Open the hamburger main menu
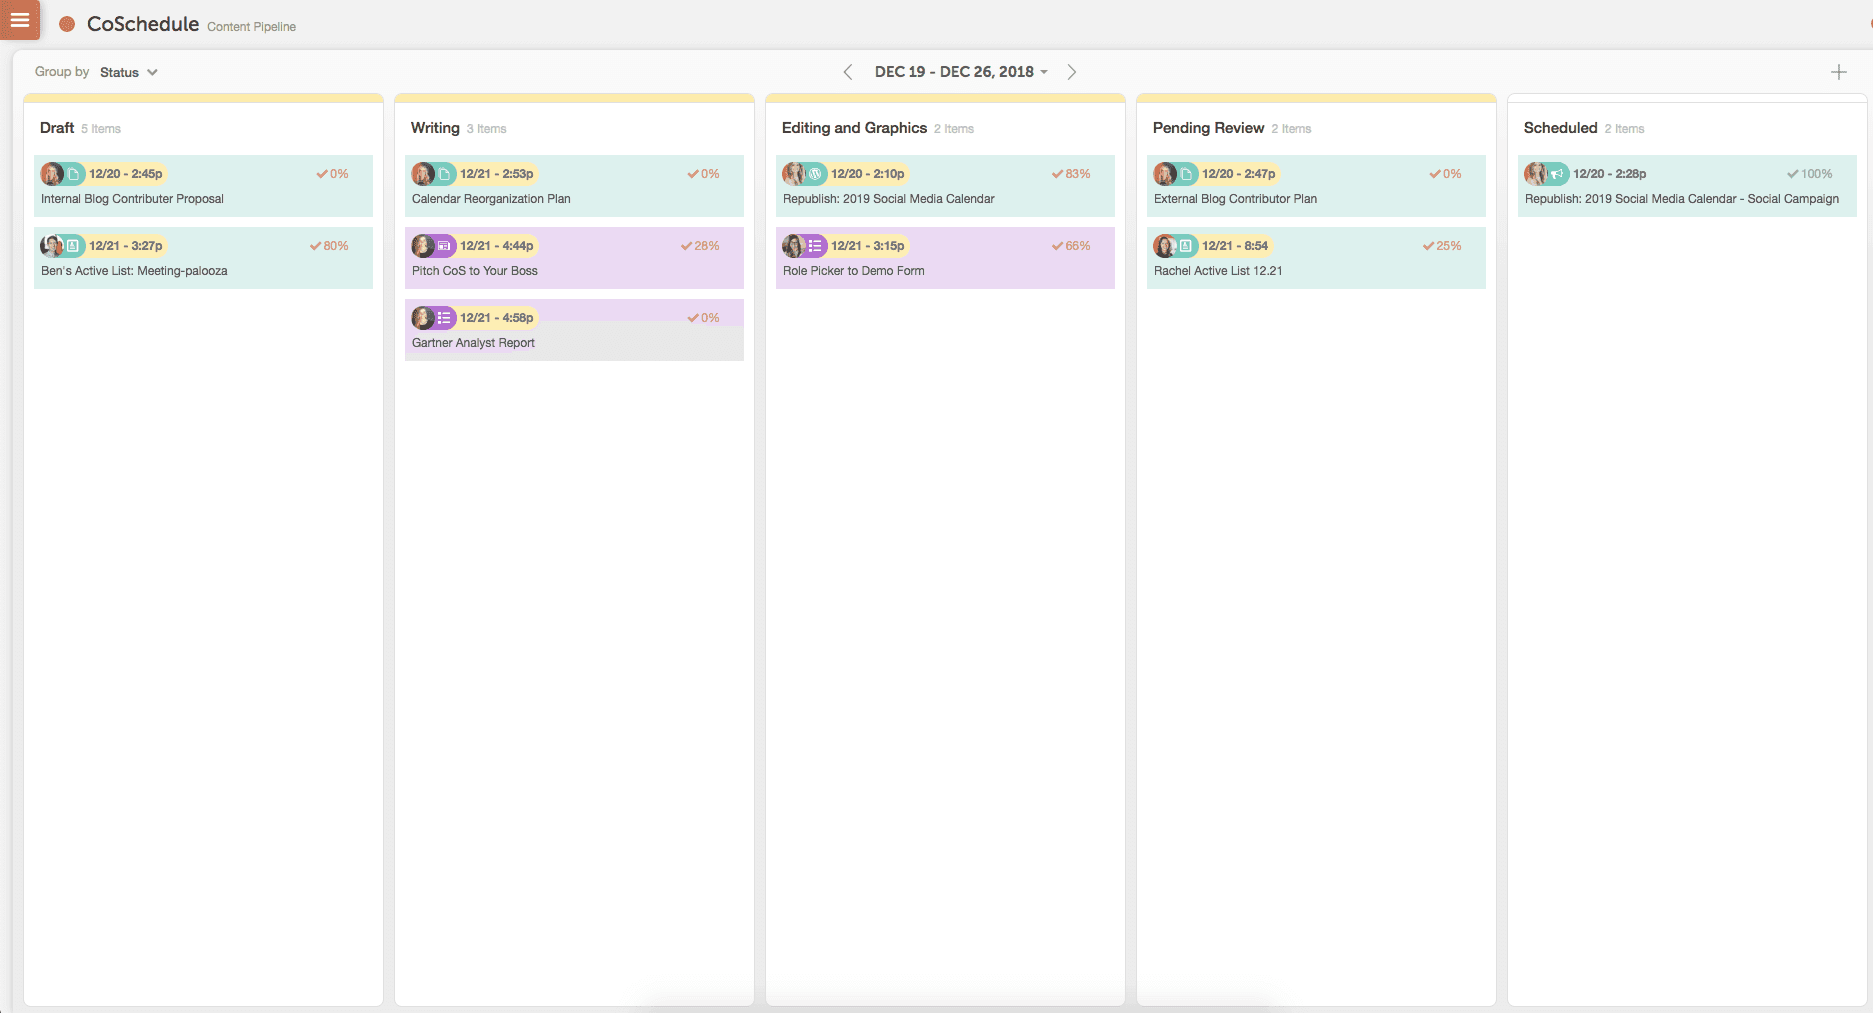The width and height of the screenshot is (1873, 1013). [x=19, y=19]
